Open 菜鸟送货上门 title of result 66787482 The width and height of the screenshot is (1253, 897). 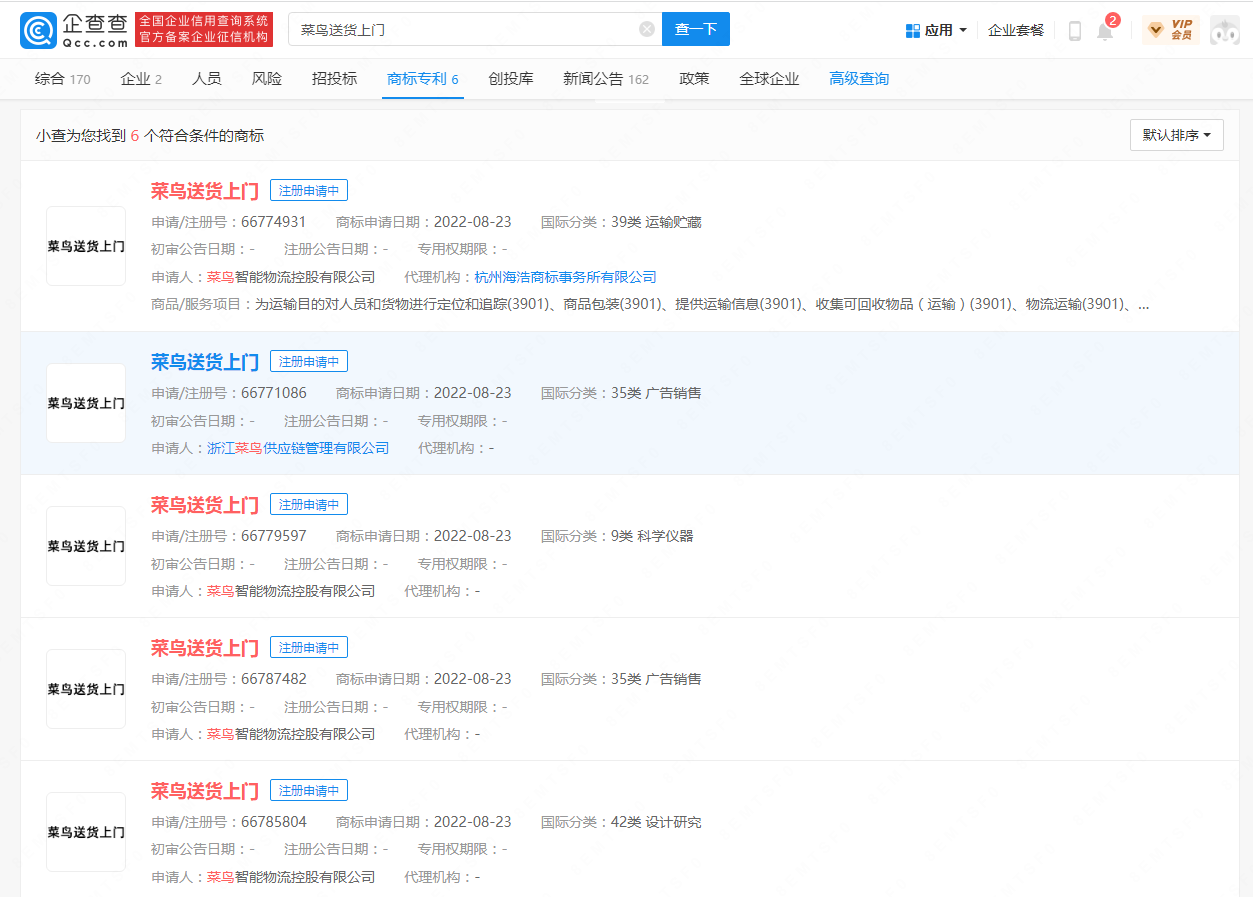pyautogui.click(x=205, y=648)
